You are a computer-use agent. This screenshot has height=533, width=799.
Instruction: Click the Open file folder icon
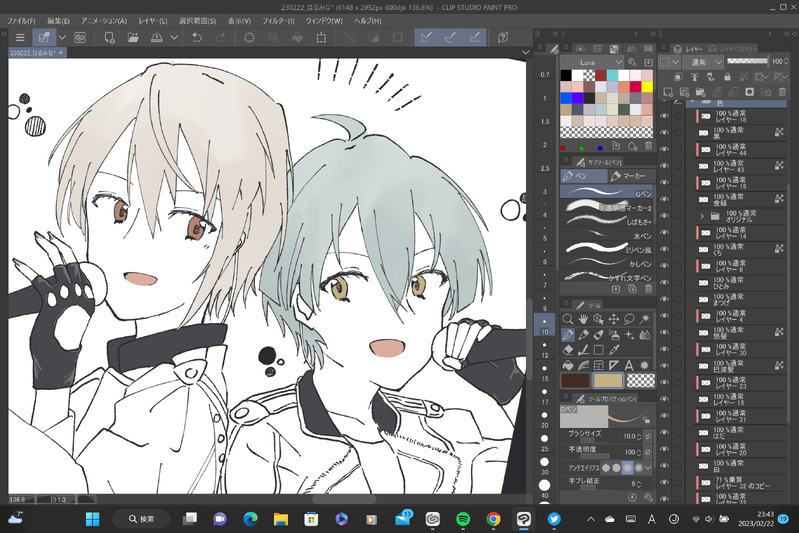(133, 37)
